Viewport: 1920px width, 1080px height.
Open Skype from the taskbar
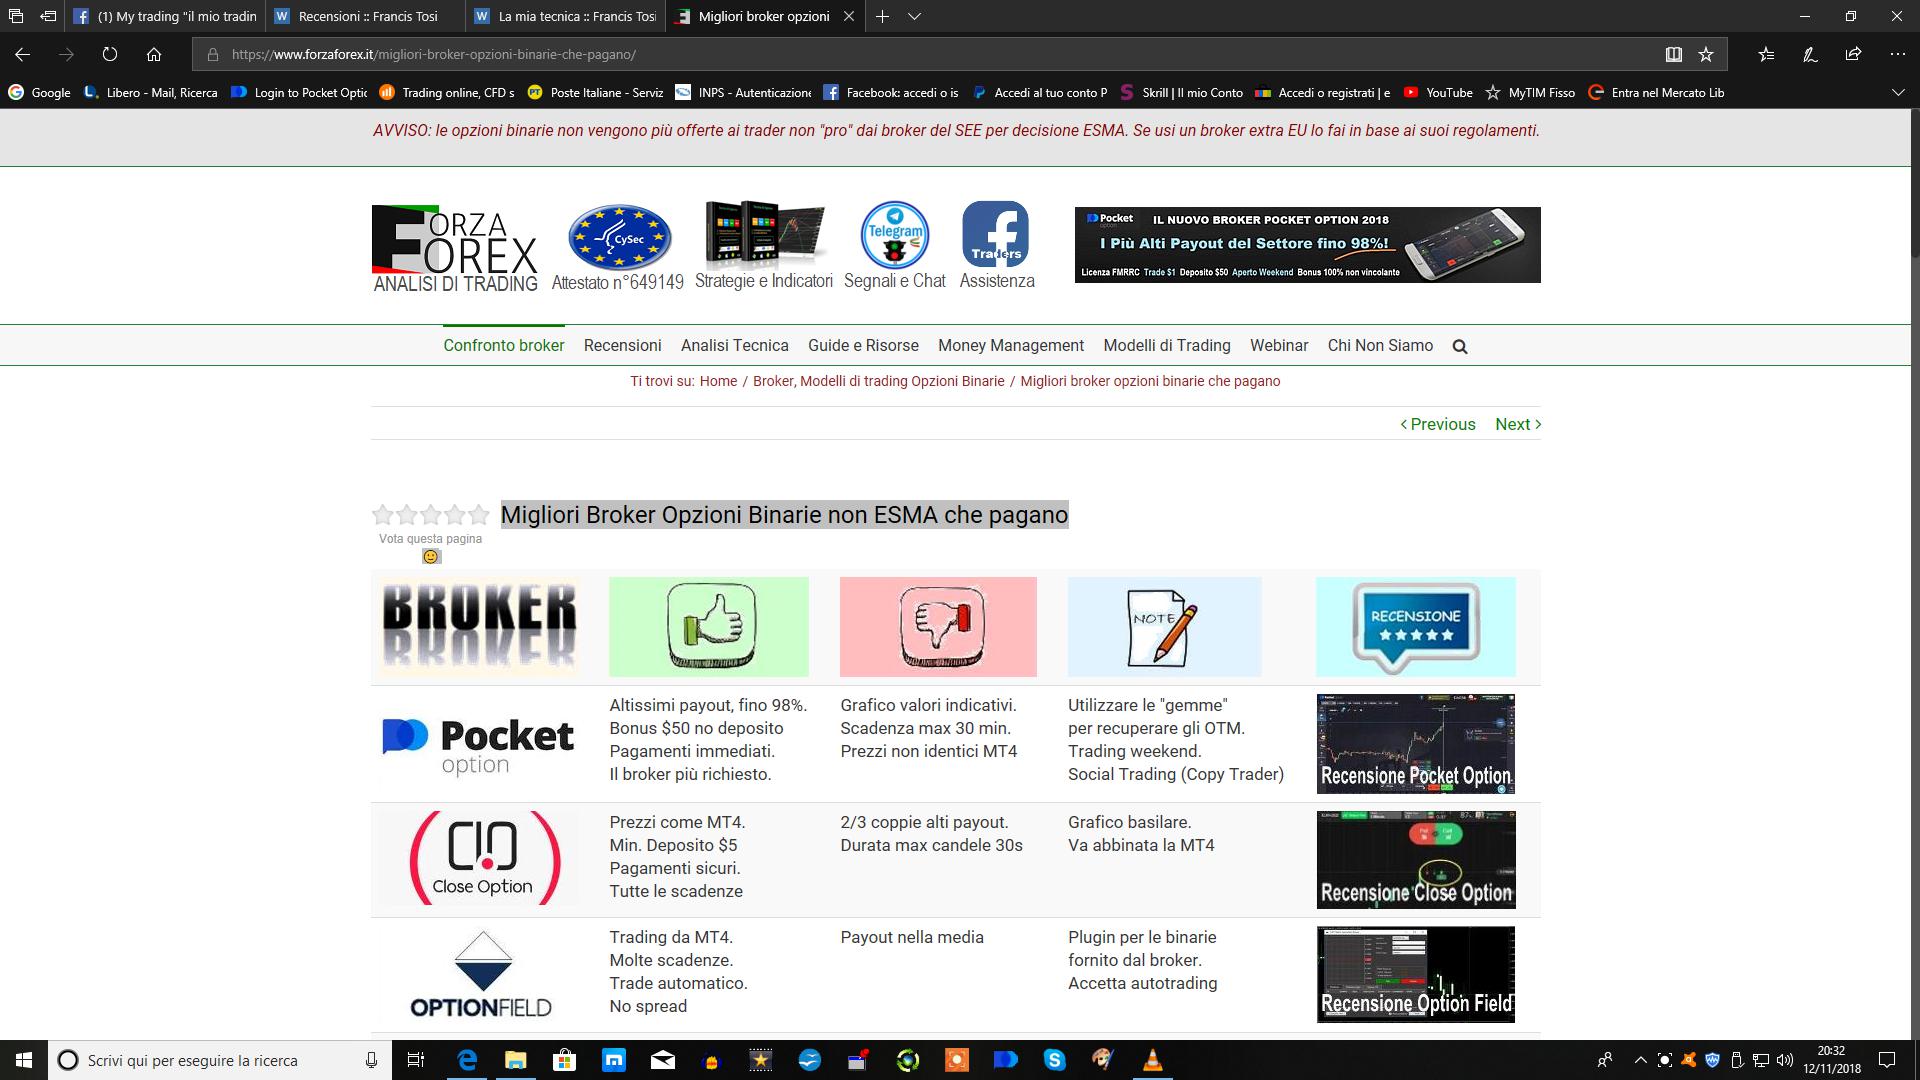[x=1054, y=1060]
